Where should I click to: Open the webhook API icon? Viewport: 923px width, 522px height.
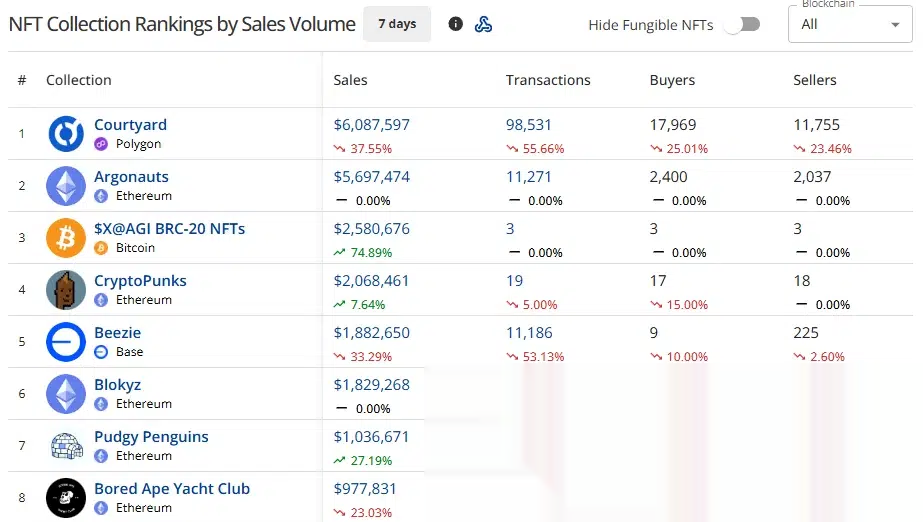[x=483, y=24]
